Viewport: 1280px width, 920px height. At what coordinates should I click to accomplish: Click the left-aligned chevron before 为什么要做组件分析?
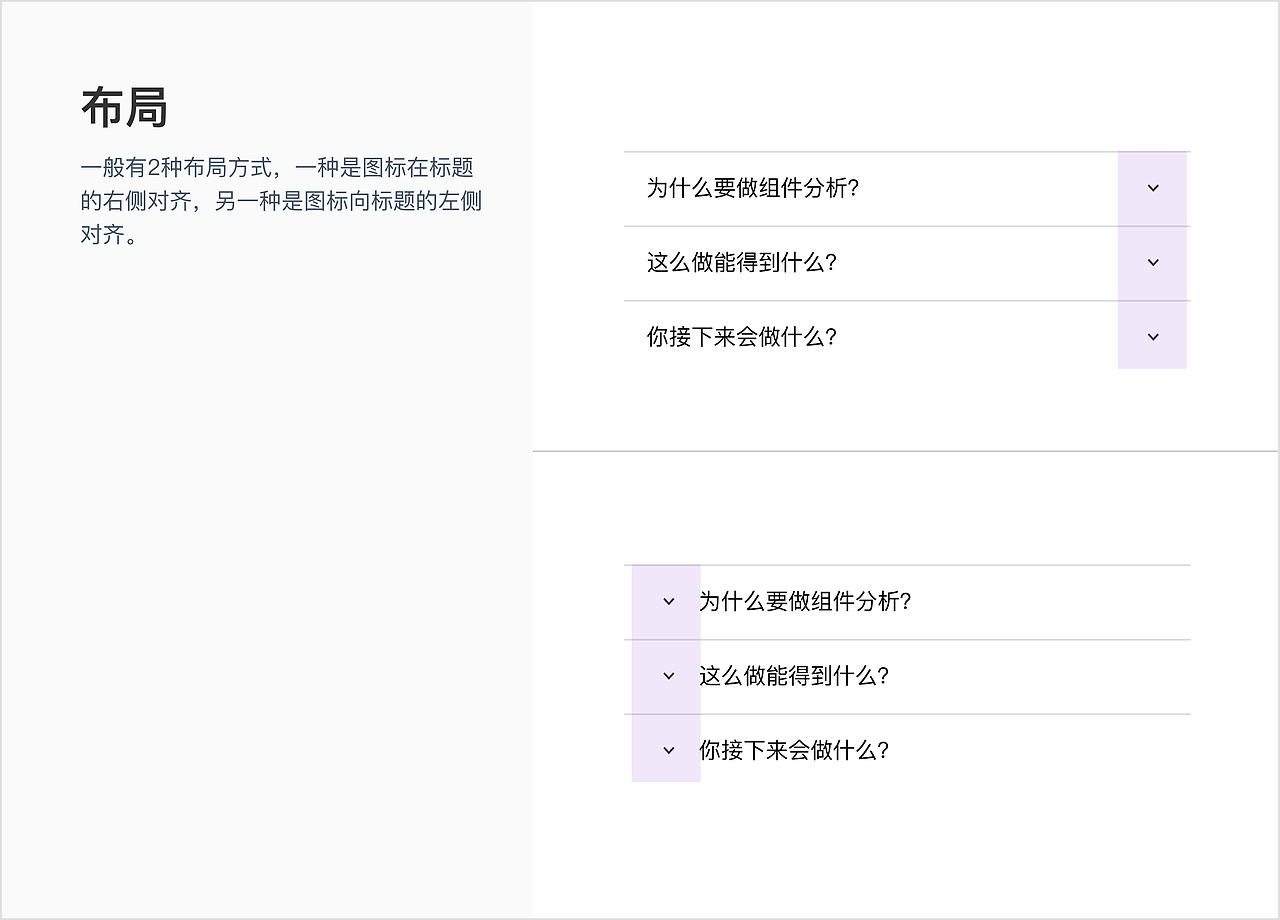665,602
